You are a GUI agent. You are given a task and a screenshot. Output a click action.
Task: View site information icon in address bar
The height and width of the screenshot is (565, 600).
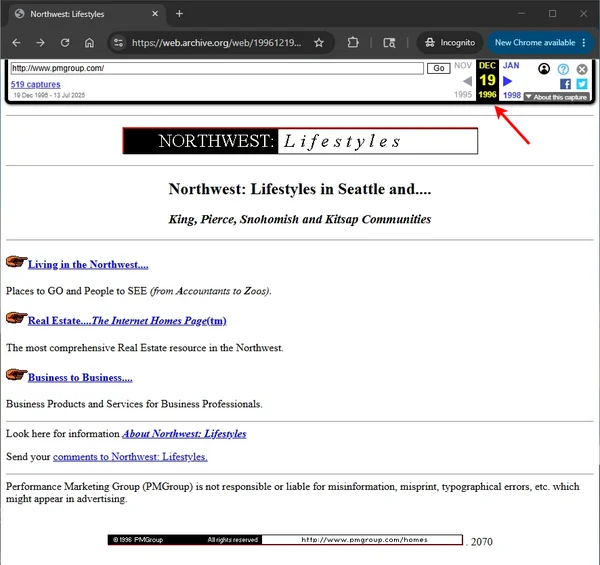pyautogui.click(x=119, y=42)
